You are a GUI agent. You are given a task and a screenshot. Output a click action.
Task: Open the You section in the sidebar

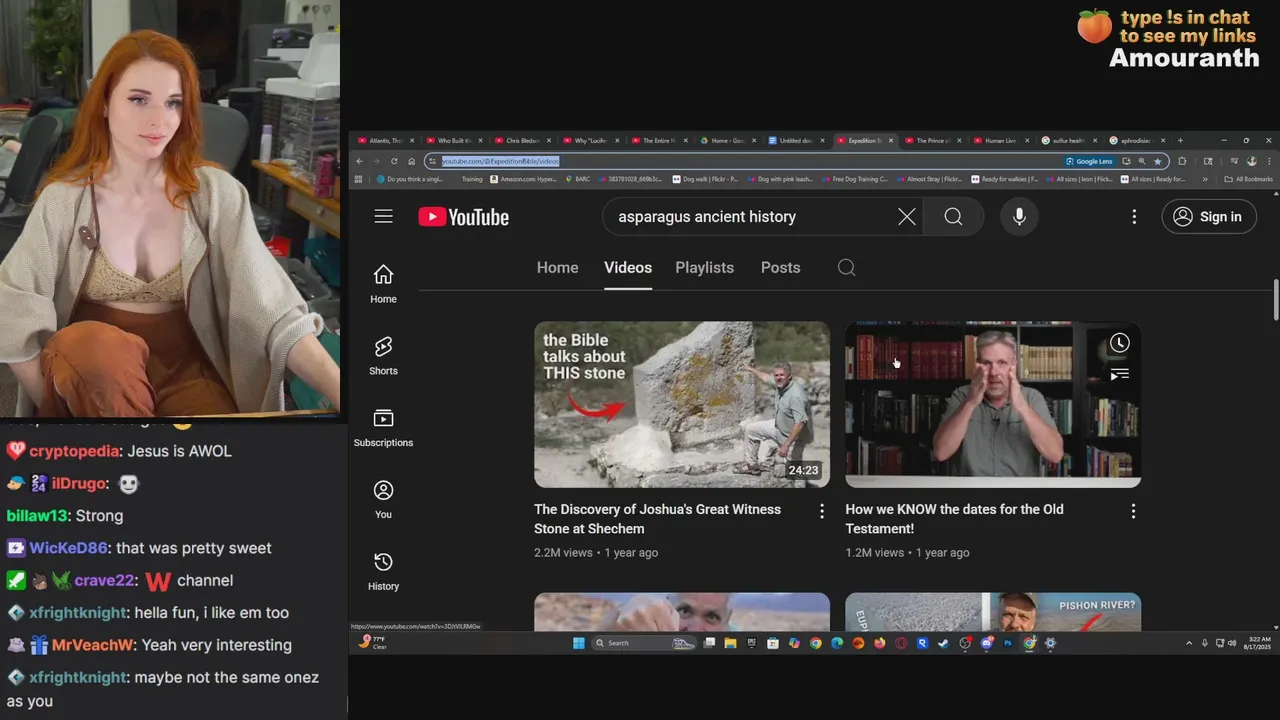pyautogui.click(x=383, y=500)
